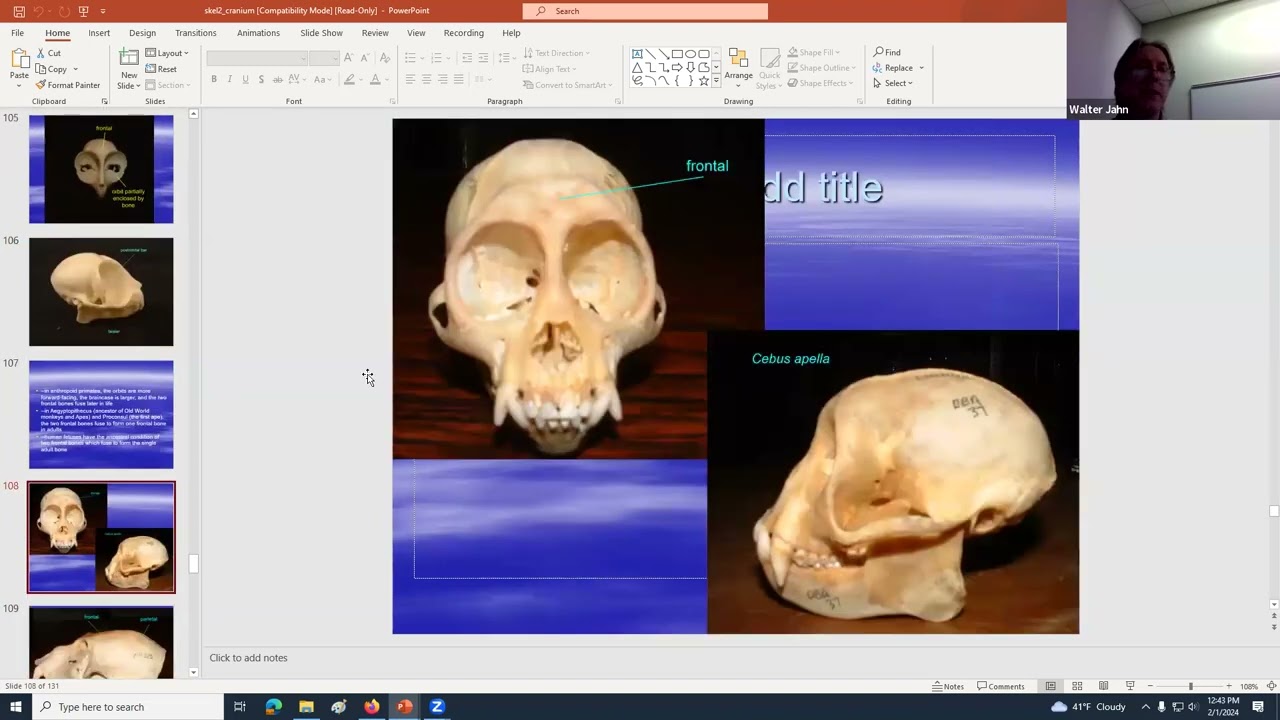Toggle Comments pane in status bar
This screenshot has width=1280, height=720.
(x=1001, y=686)
